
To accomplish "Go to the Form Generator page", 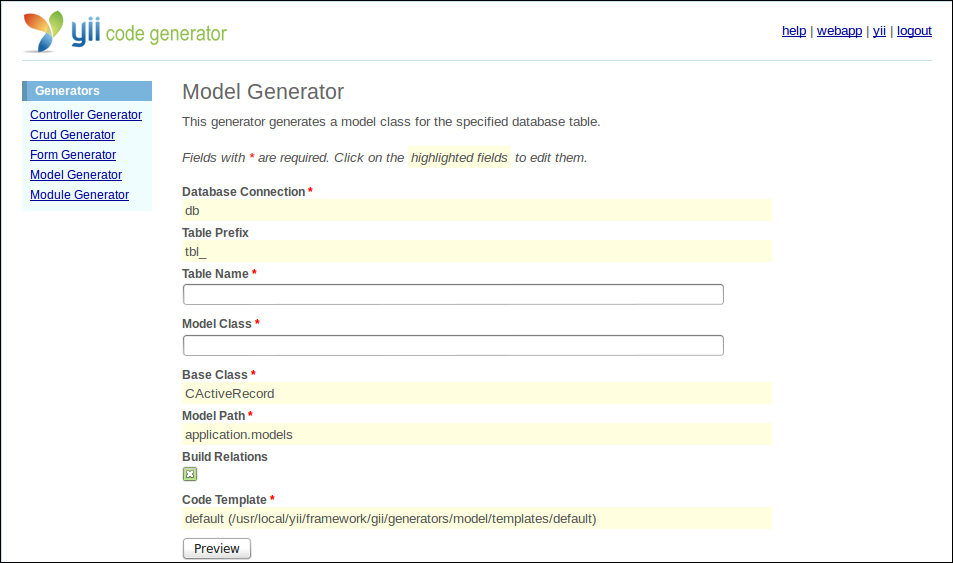I will tap(73, 155).
